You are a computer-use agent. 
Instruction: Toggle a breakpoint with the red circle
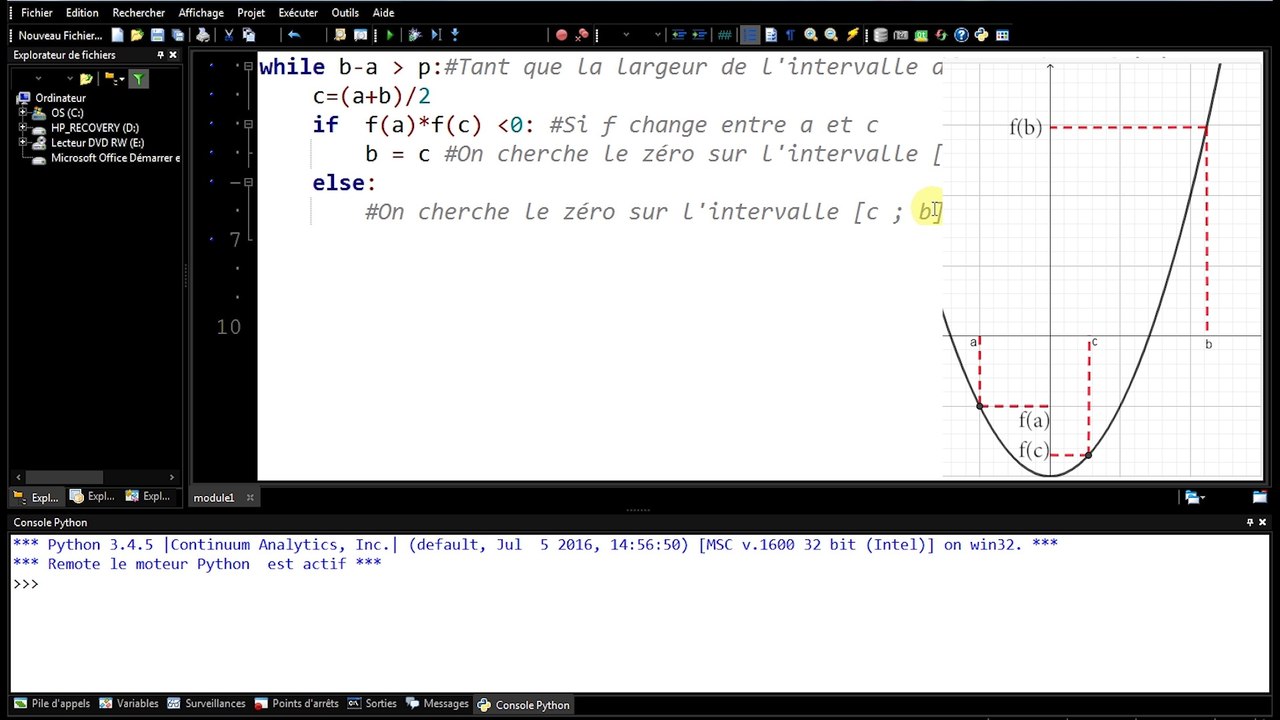click(x=562, y=35)
